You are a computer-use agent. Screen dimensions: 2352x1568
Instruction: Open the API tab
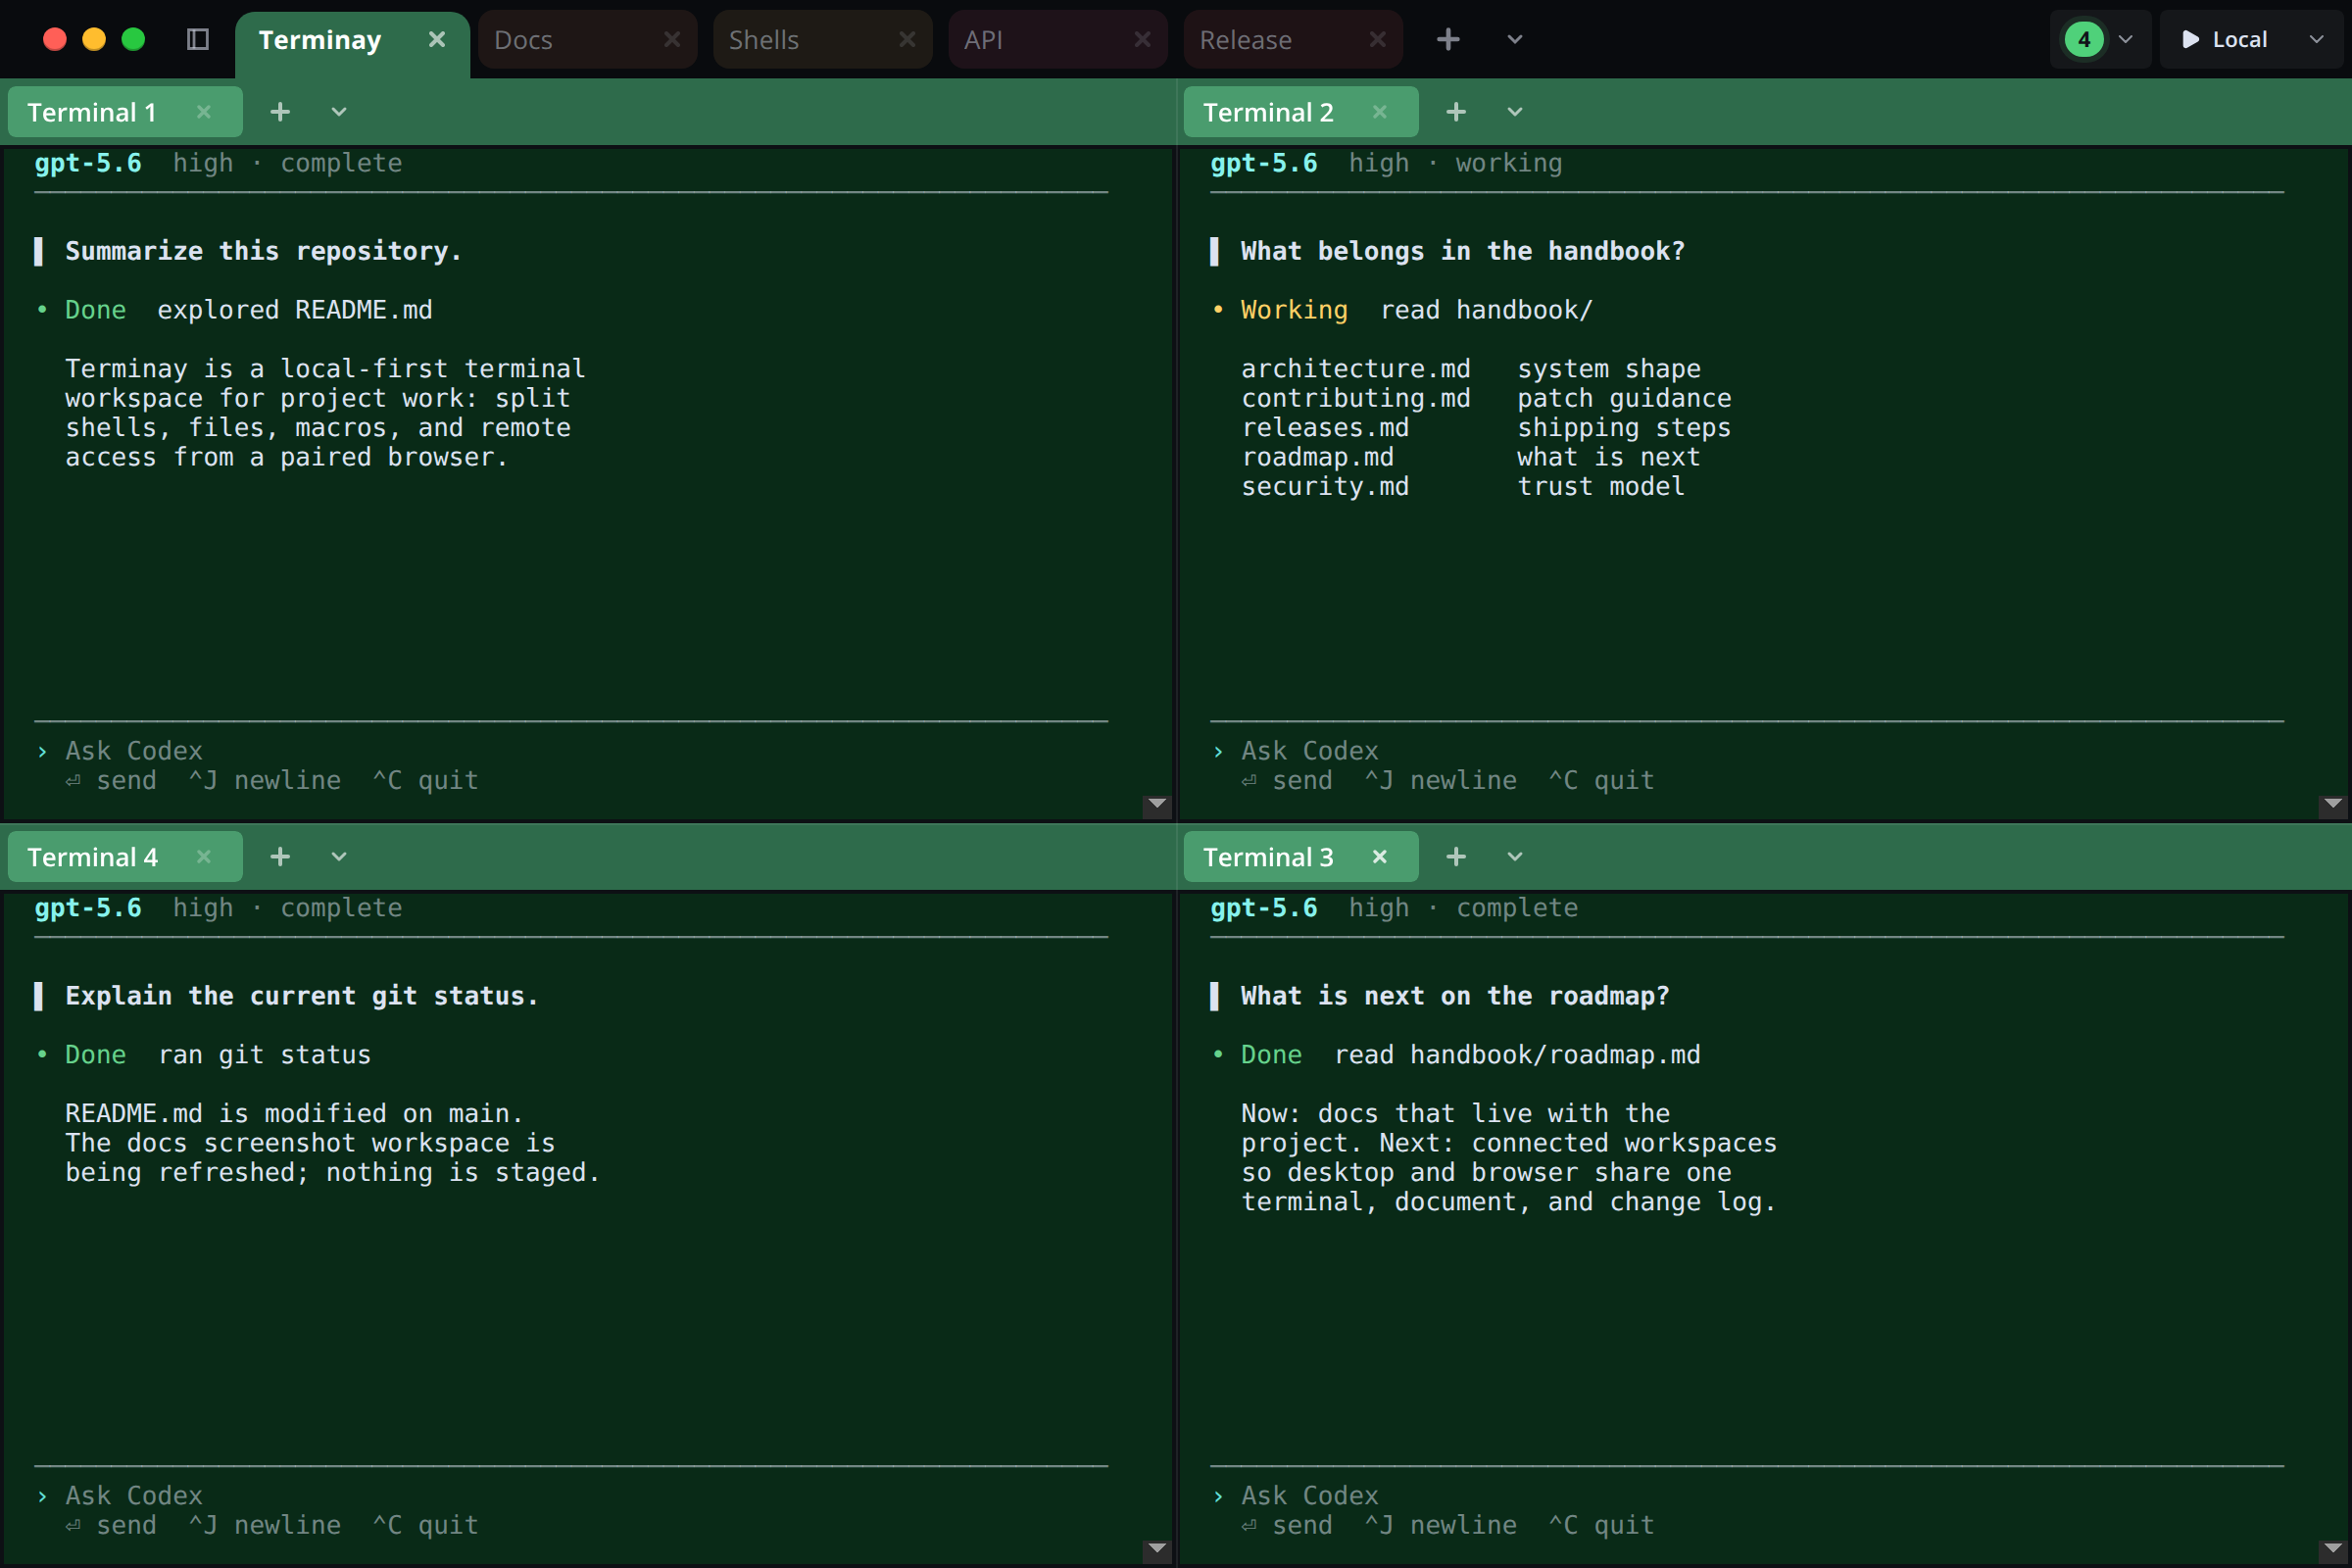pos(984,39)
